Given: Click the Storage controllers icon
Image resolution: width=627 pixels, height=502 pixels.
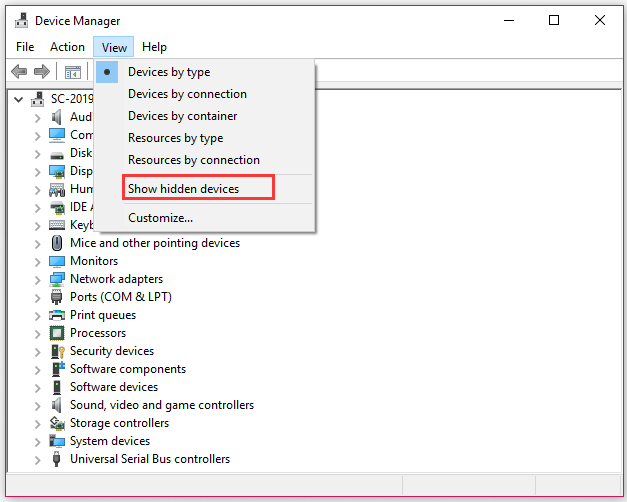Looking at the screenshot, I should (57, 423).
